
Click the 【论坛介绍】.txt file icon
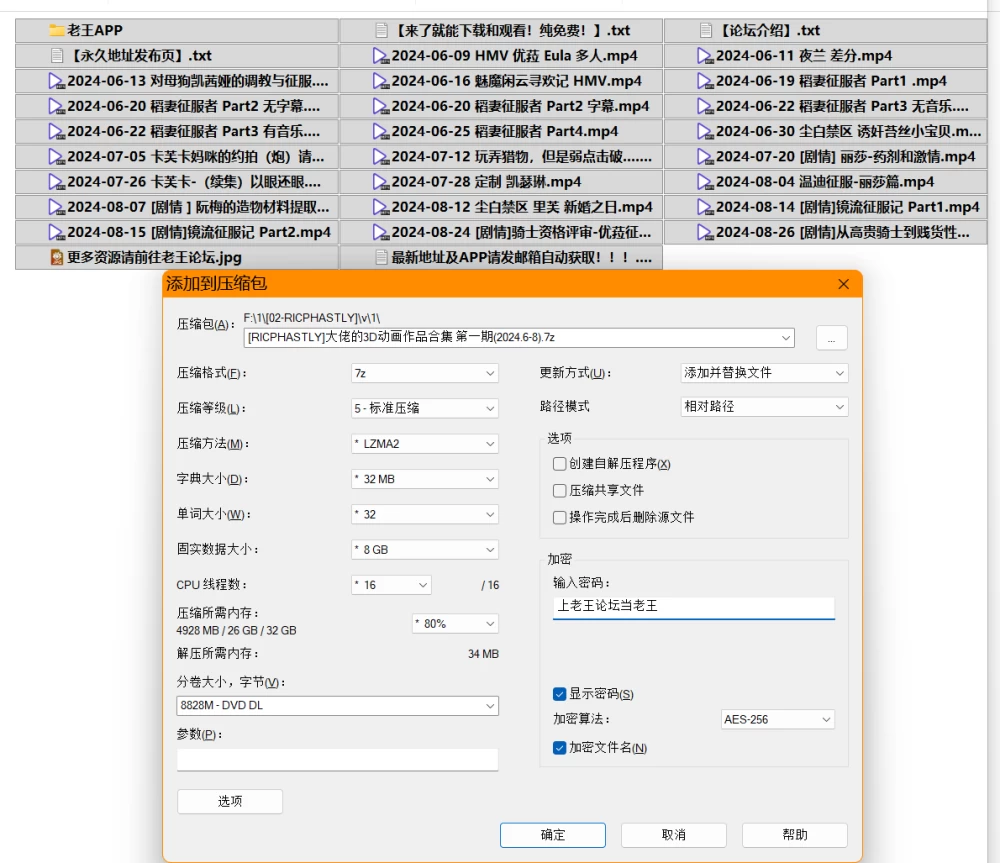tap(705, 30)
